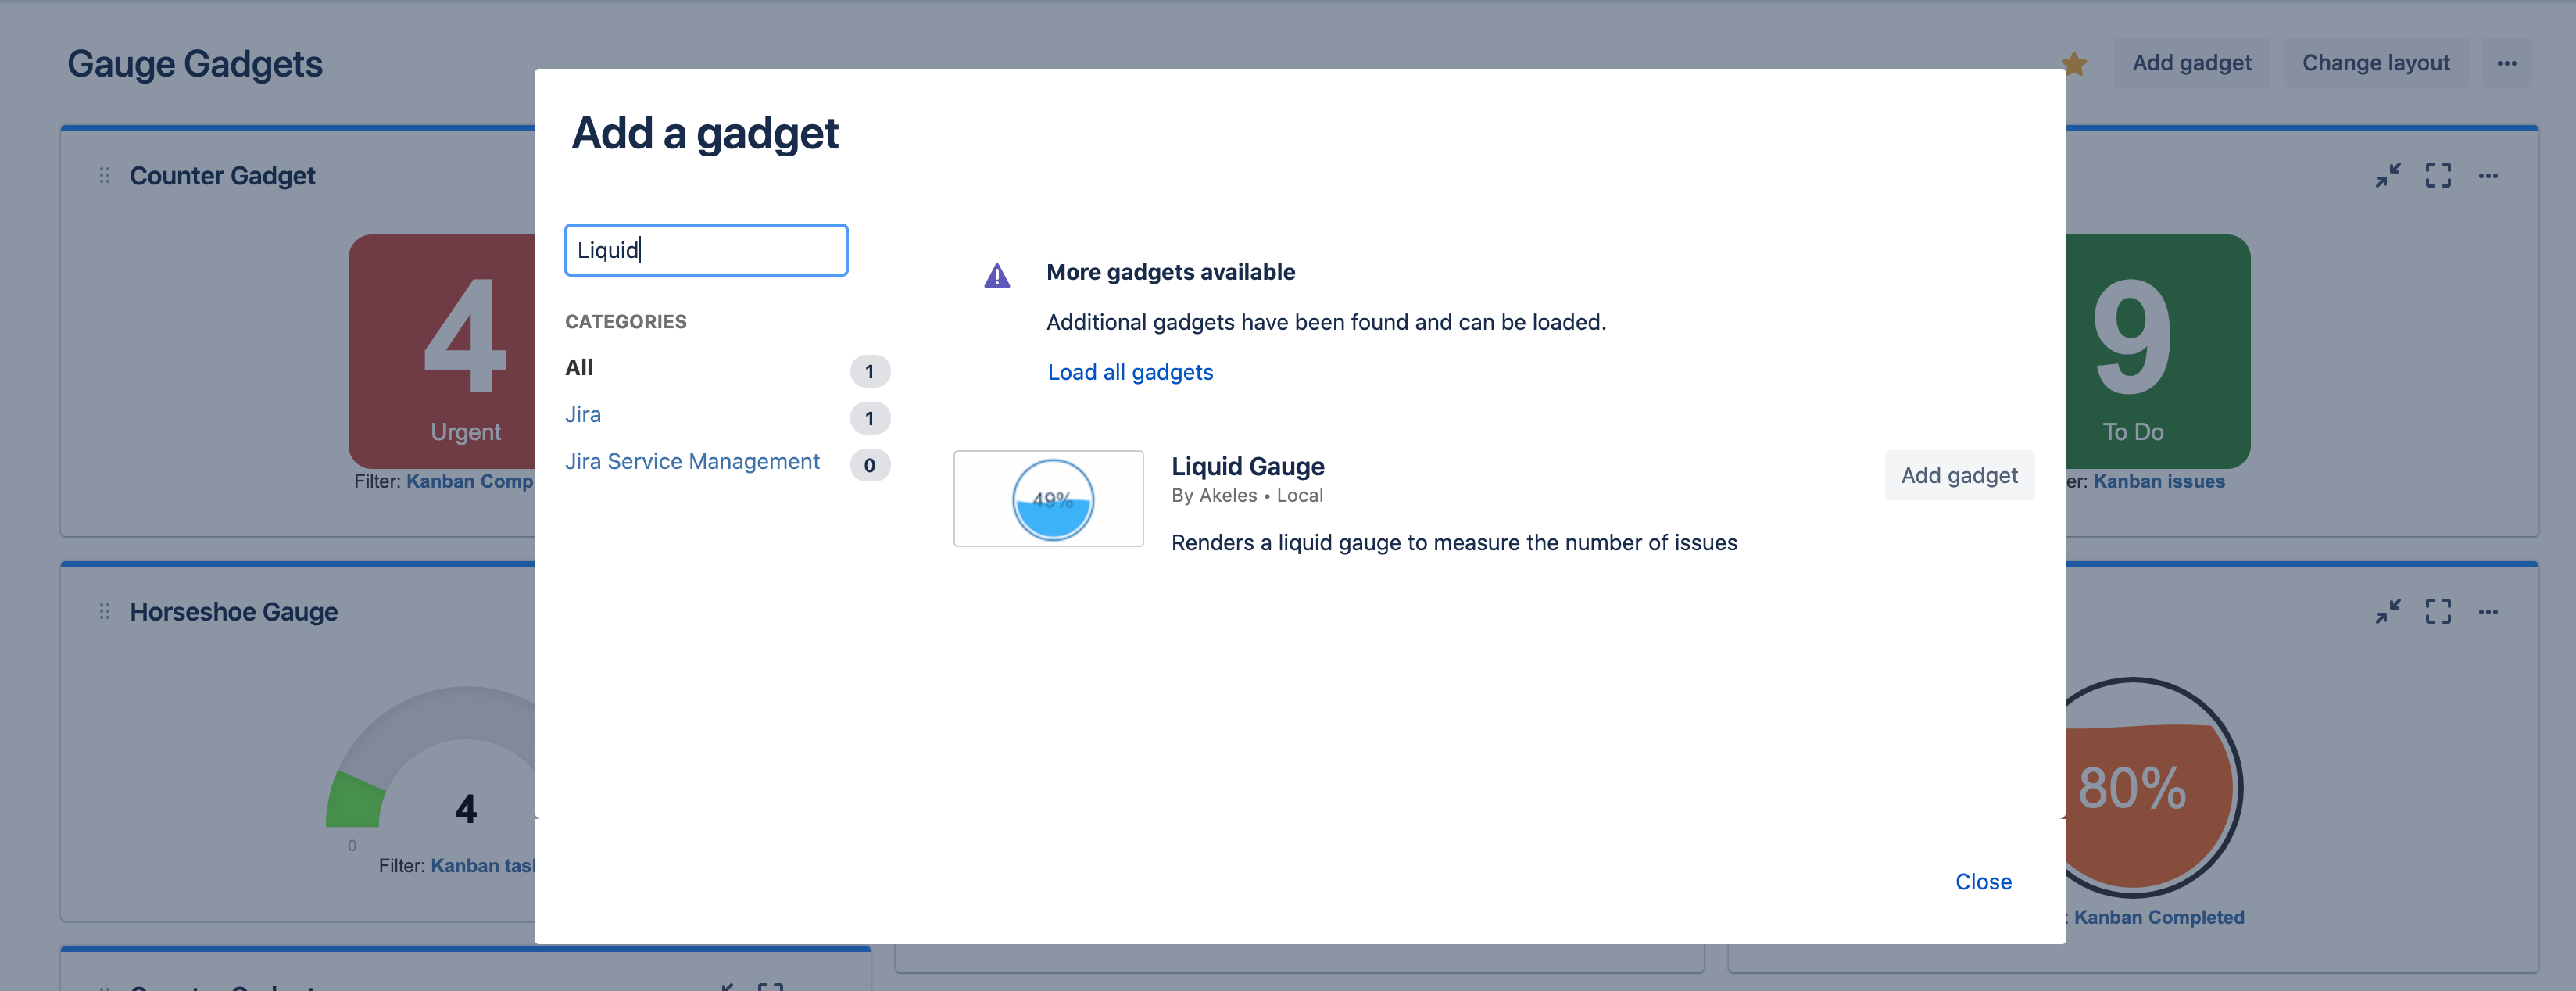The height and width of the screenshot is (991, 2576).
Task: Collapse the To Do gadget via minimize icon
Action: click(2388, 175)
